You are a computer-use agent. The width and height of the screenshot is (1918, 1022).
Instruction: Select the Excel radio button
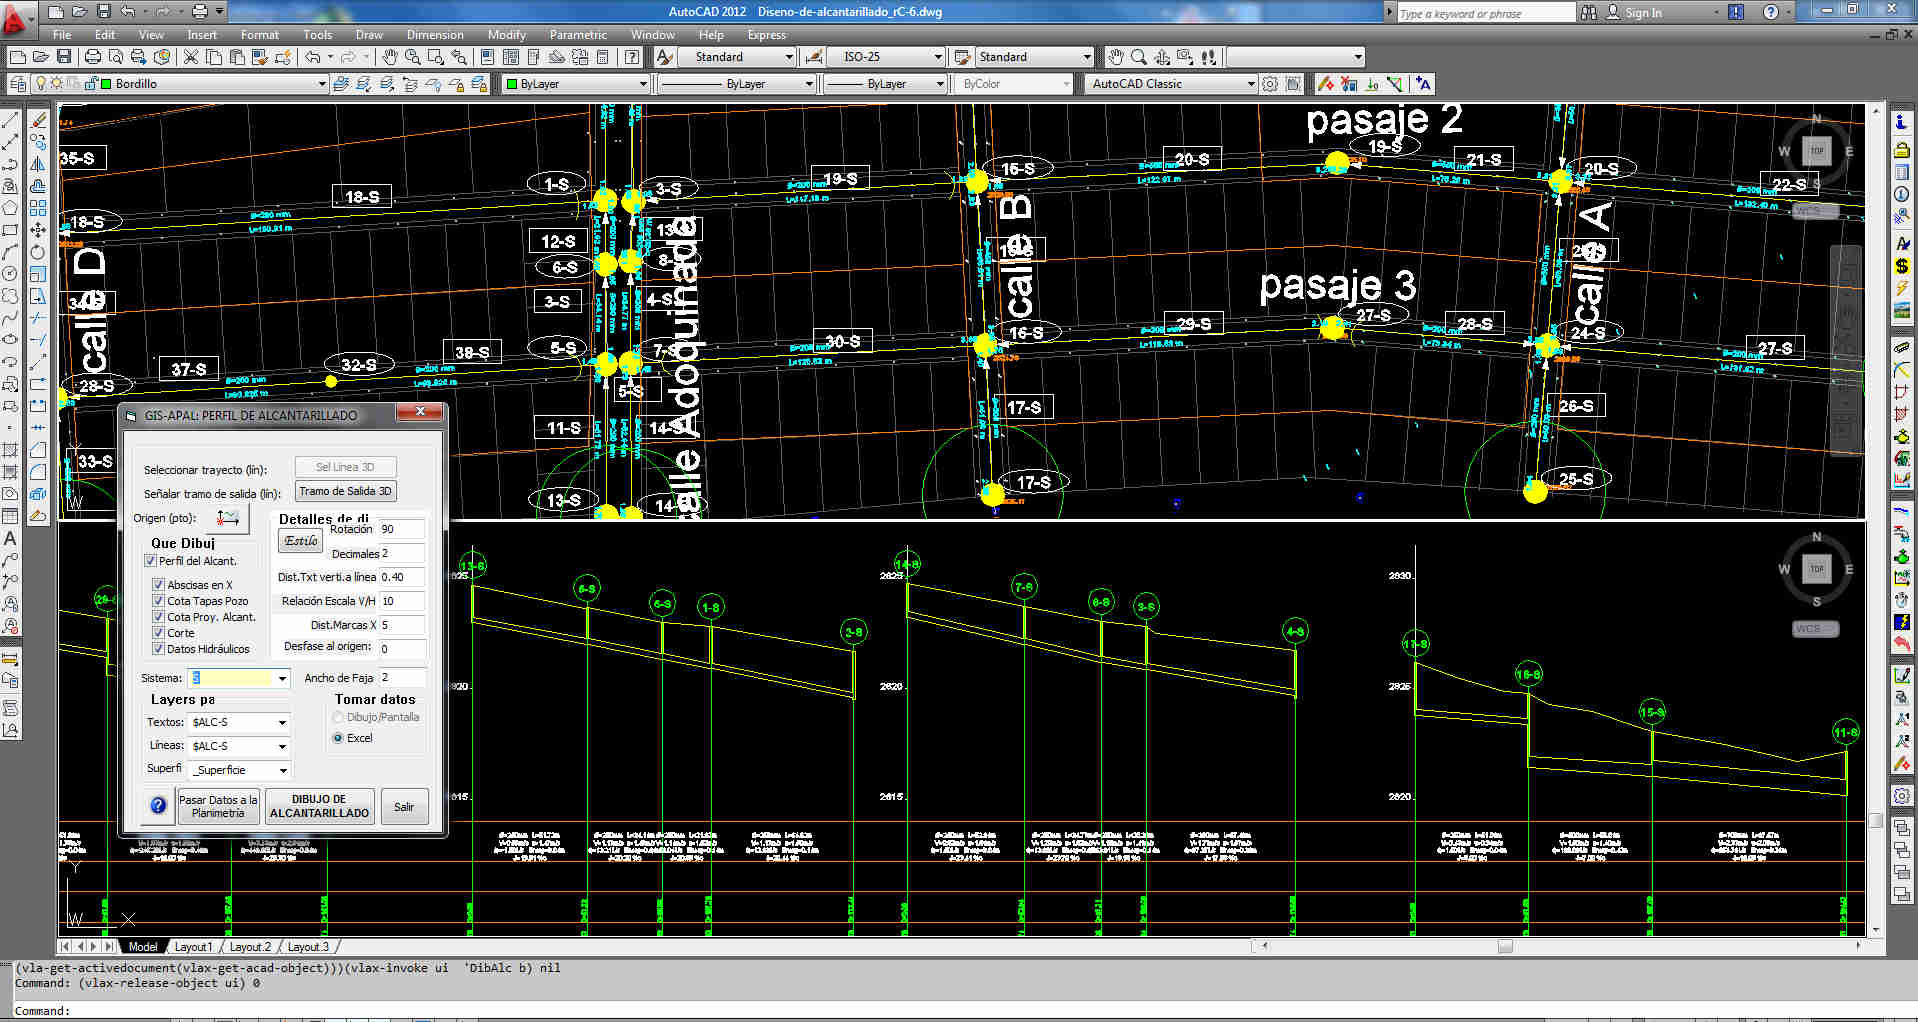click(338, 738)
